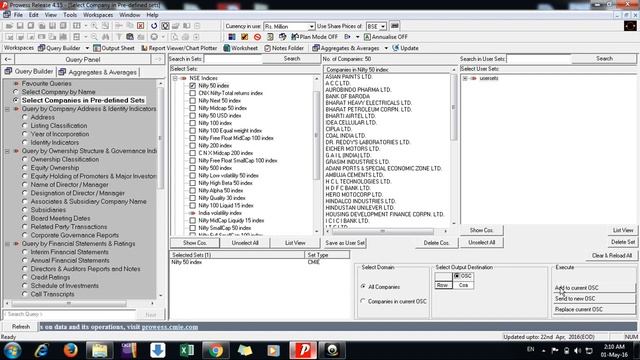This screenshot has width=640, height=360.
Task: Open the Worksheet workspace
Action: point(241,48)
